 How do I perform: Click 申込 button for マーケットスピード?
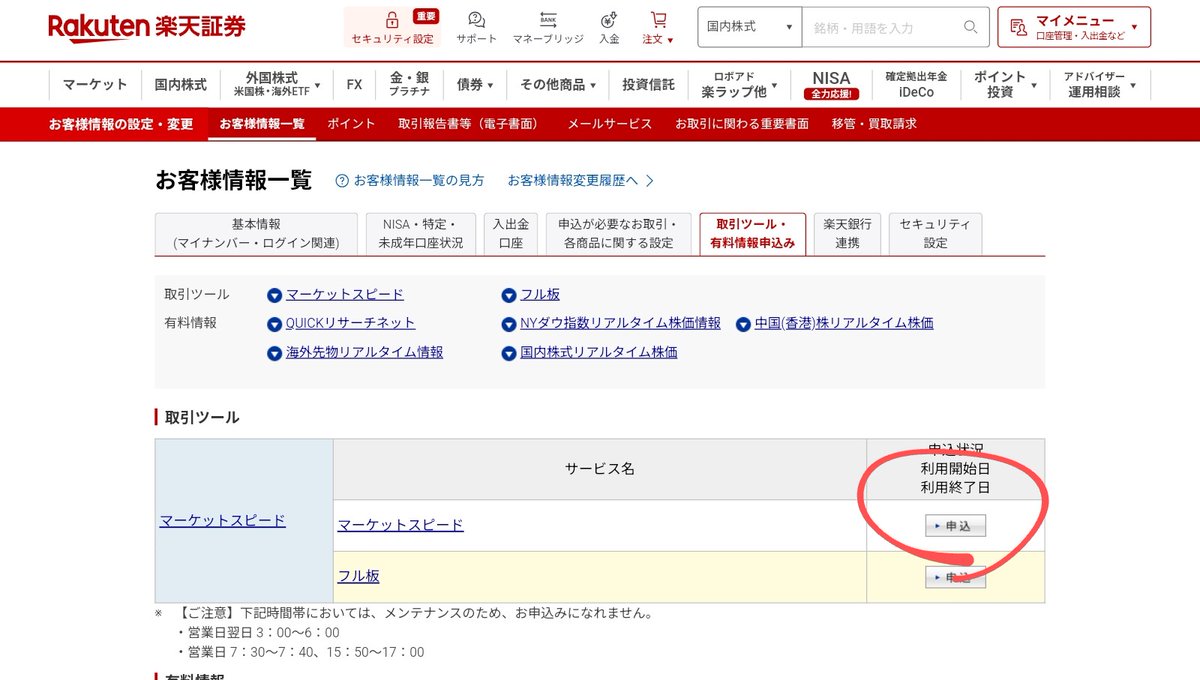pos(955,526)
